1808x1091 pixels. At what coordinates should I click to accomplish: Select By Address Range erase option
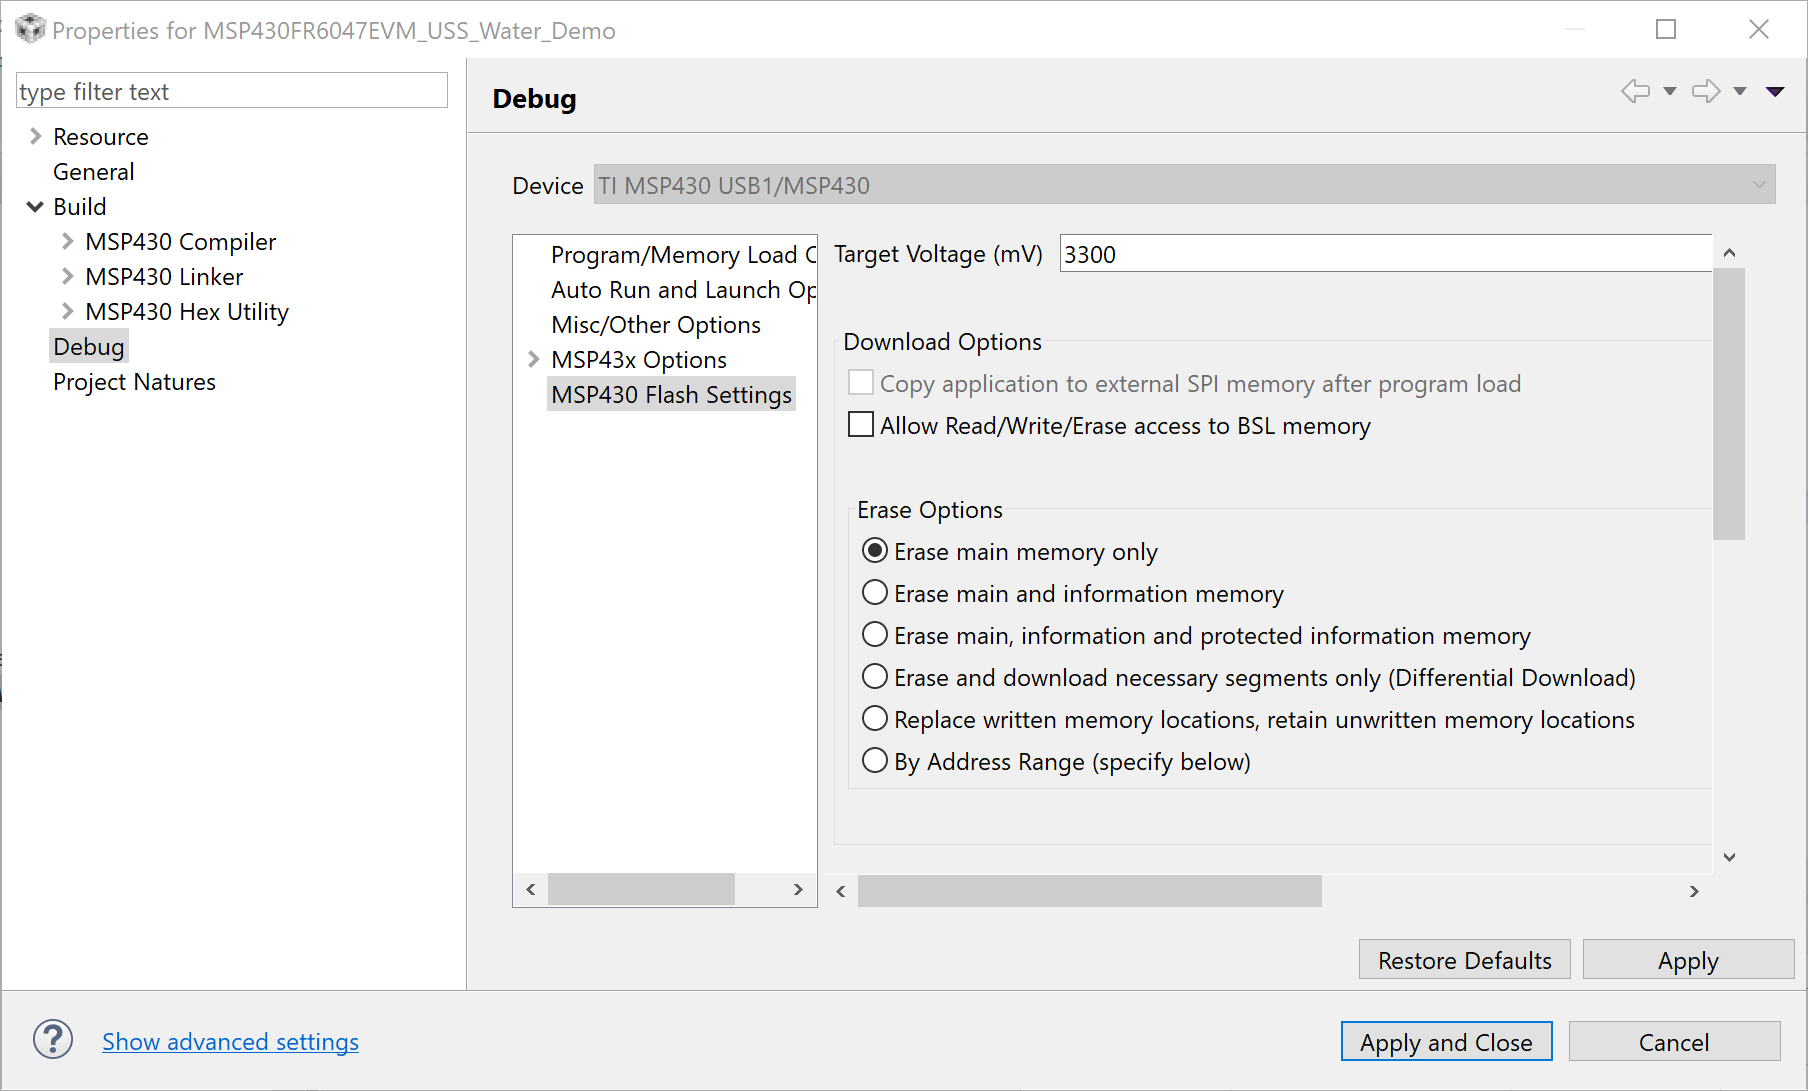875,761
